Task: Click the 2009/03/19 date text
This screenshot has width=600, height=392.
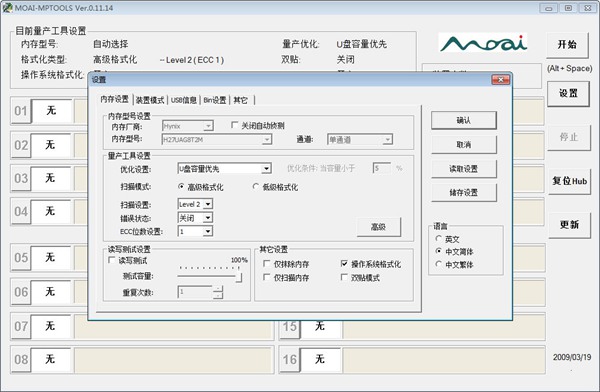Action: 572,358
